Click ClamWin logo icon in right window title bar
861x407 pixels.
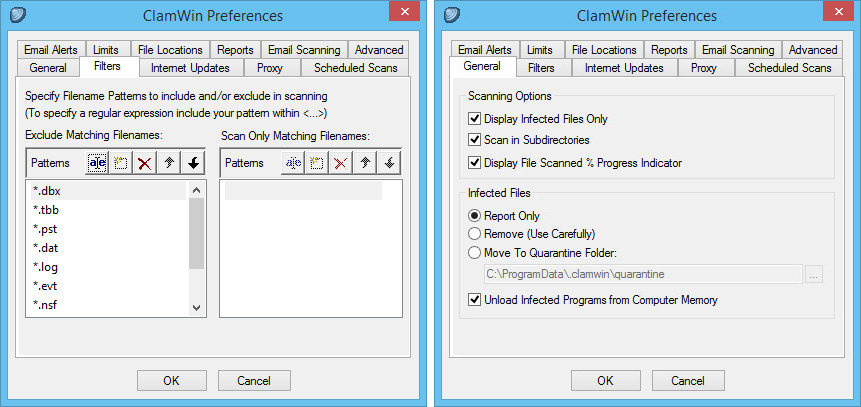(451, 15)
